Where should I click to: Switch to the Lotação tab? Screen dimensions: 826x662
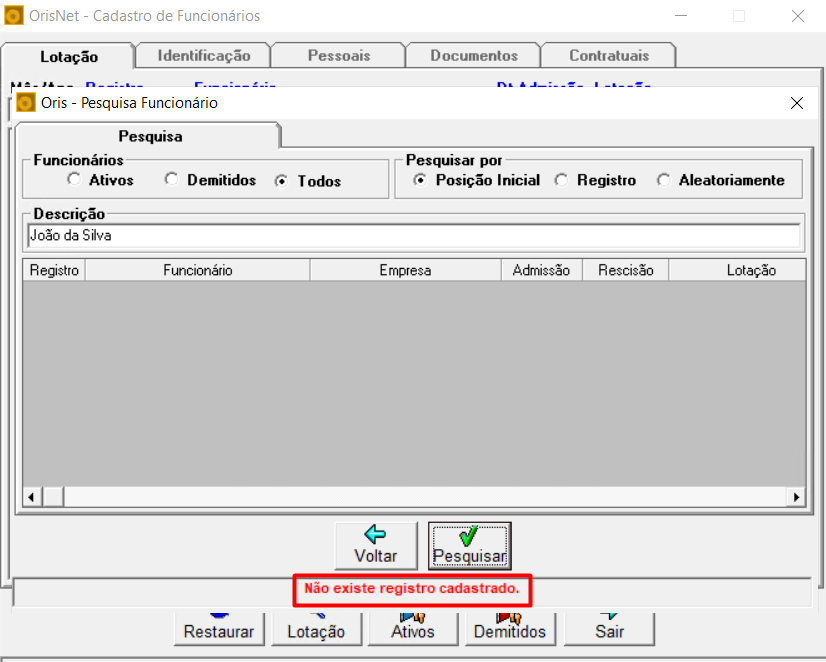pos(69,56)
